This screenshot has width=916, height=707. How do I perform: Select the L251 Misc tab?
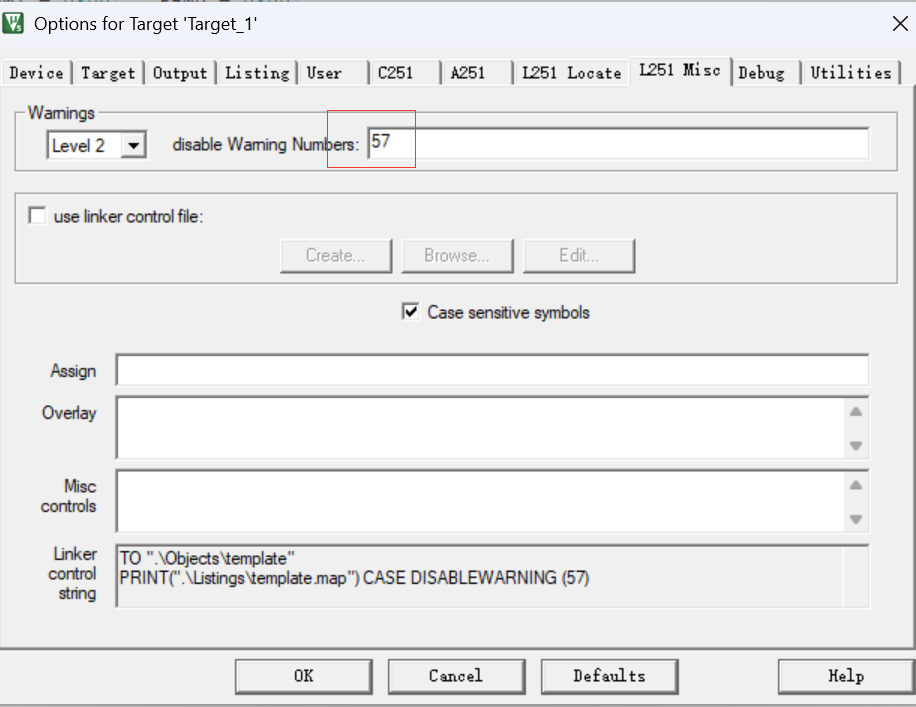[679, 71]
